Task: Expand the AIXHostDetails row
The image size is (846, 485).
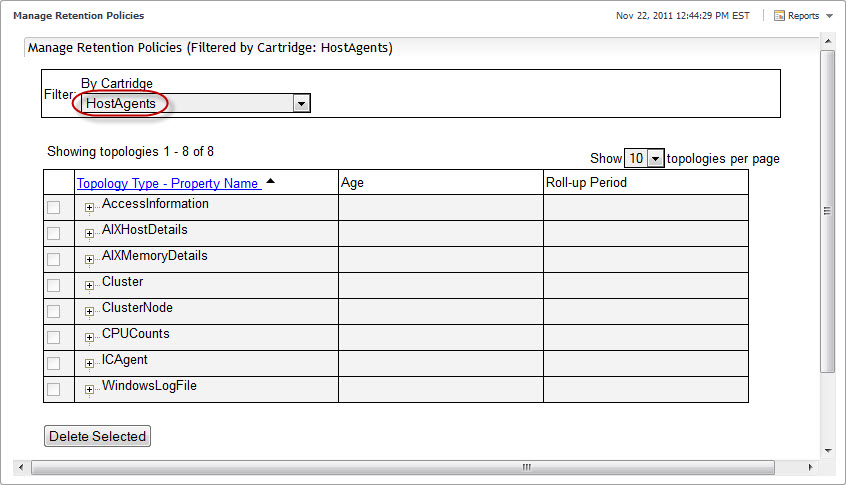Action: tap(89, 234)
